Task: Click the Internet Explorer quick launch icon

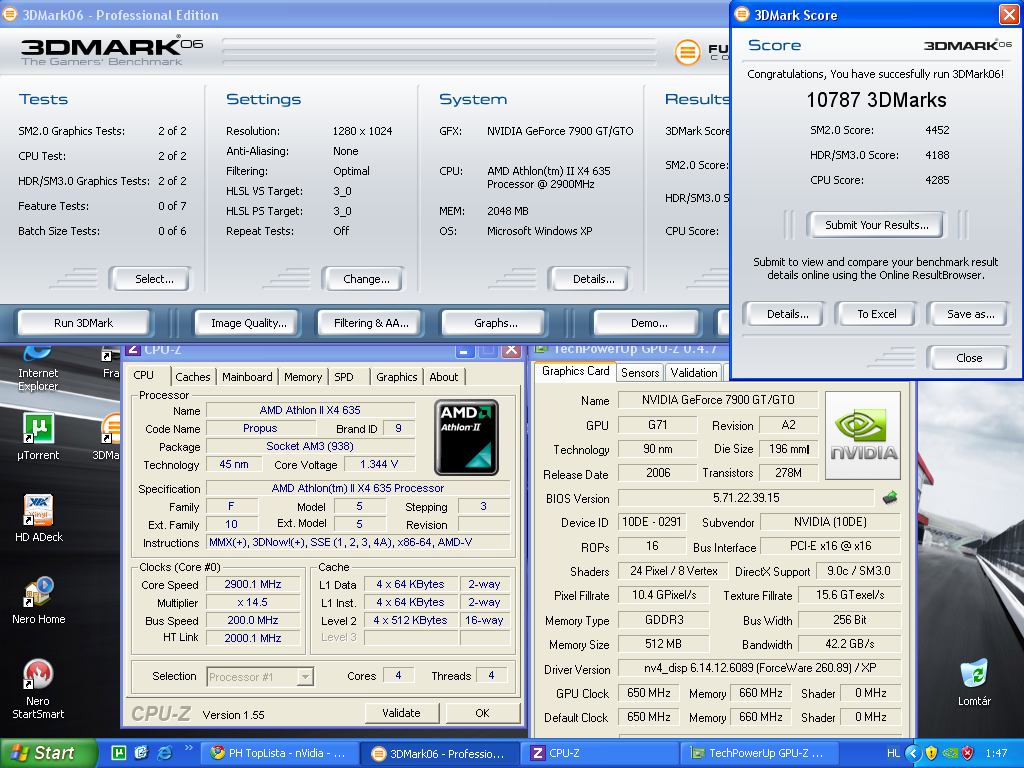Action: pos(165,753)
